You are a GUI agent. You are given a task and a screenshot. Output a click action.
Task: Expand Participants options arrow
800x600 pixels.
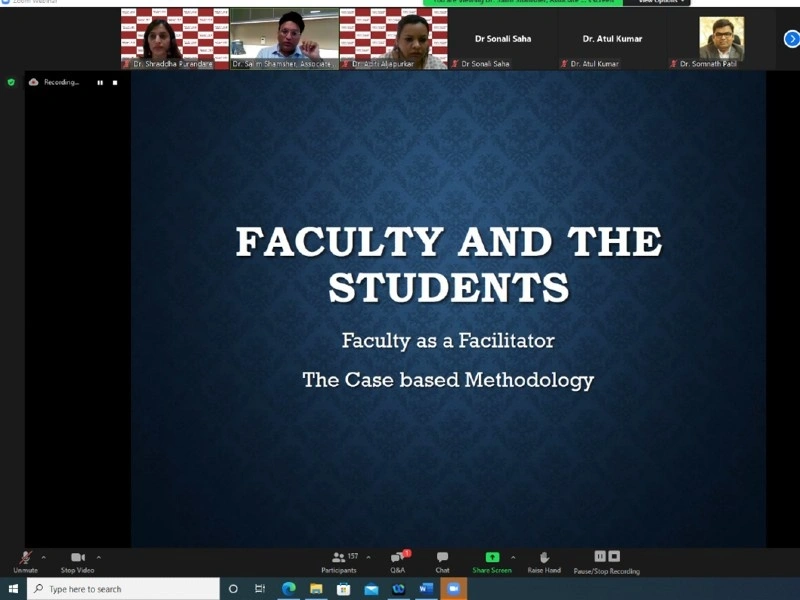pyautogui.click(x=368, y=557)
